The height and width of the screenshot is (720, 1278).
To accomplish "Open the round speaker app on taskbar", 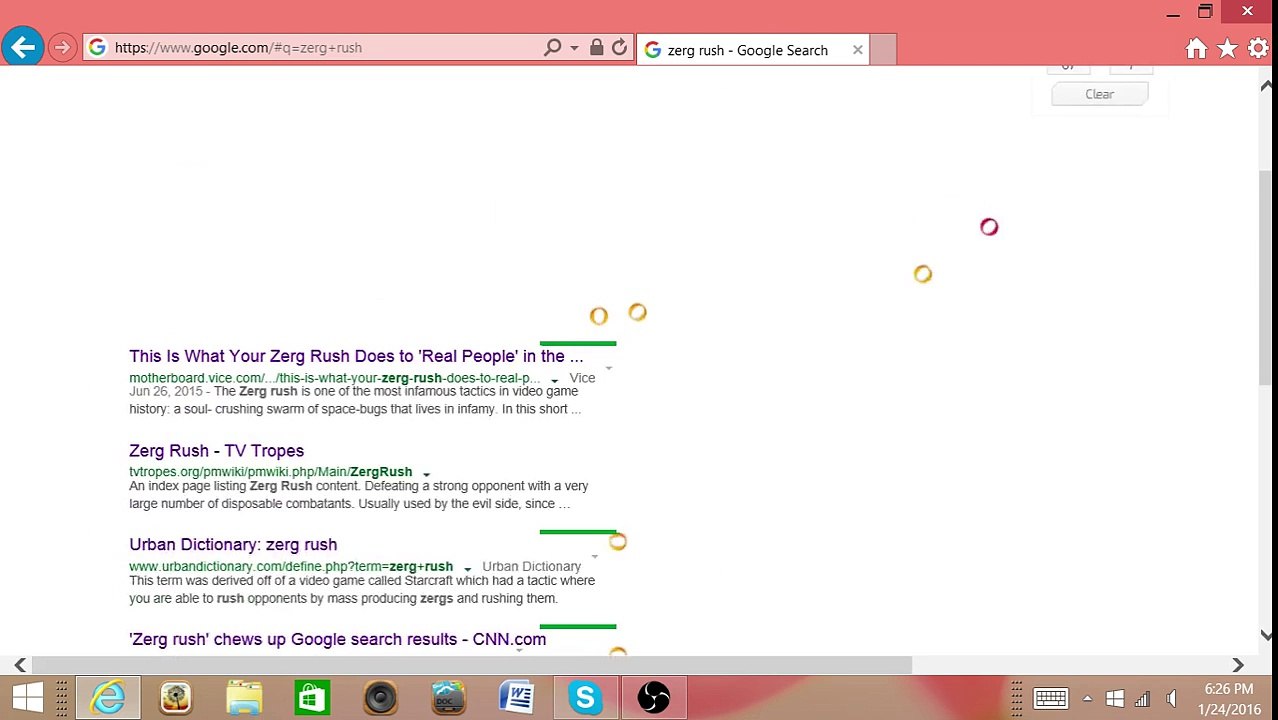I will [x=380, y=697].
